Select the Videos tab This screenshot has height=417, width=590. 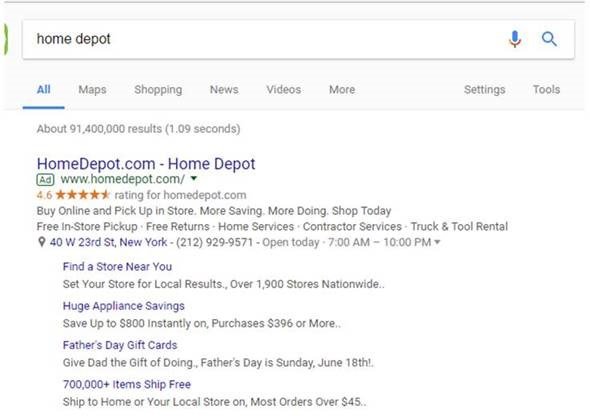point(283,90)
